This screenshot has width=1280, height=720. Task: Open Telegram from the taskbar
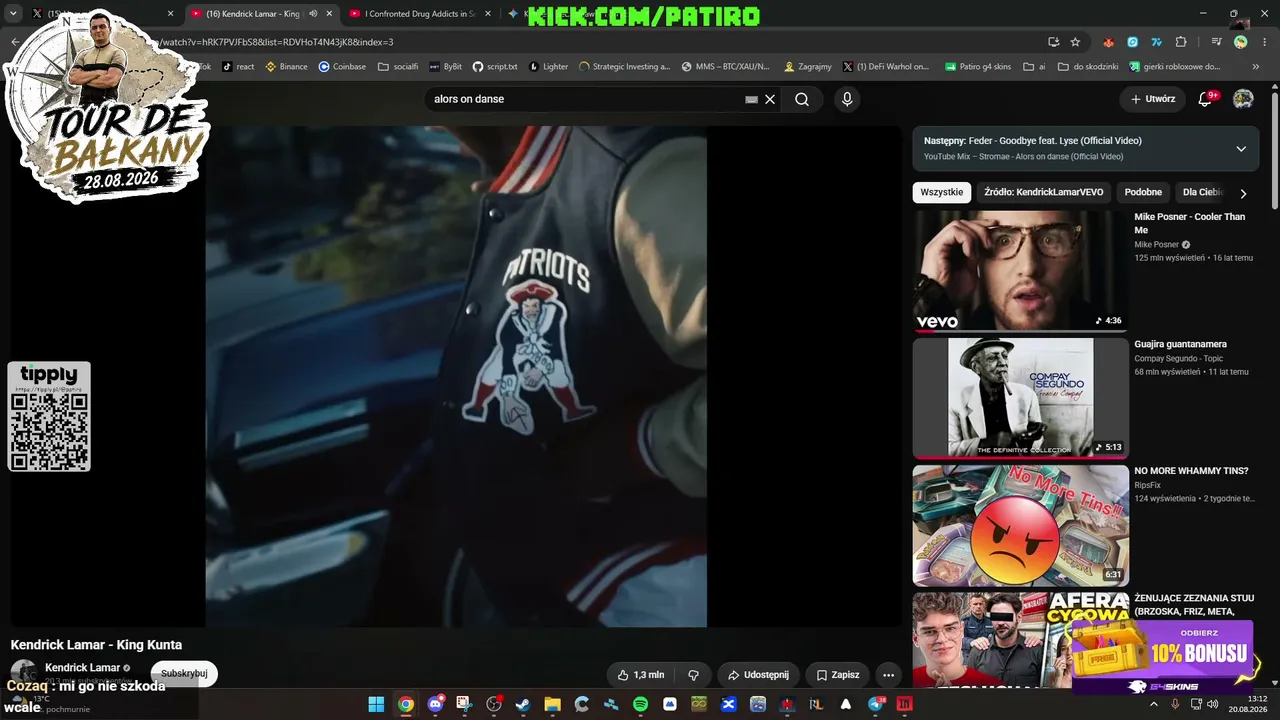tap(876, 704)
